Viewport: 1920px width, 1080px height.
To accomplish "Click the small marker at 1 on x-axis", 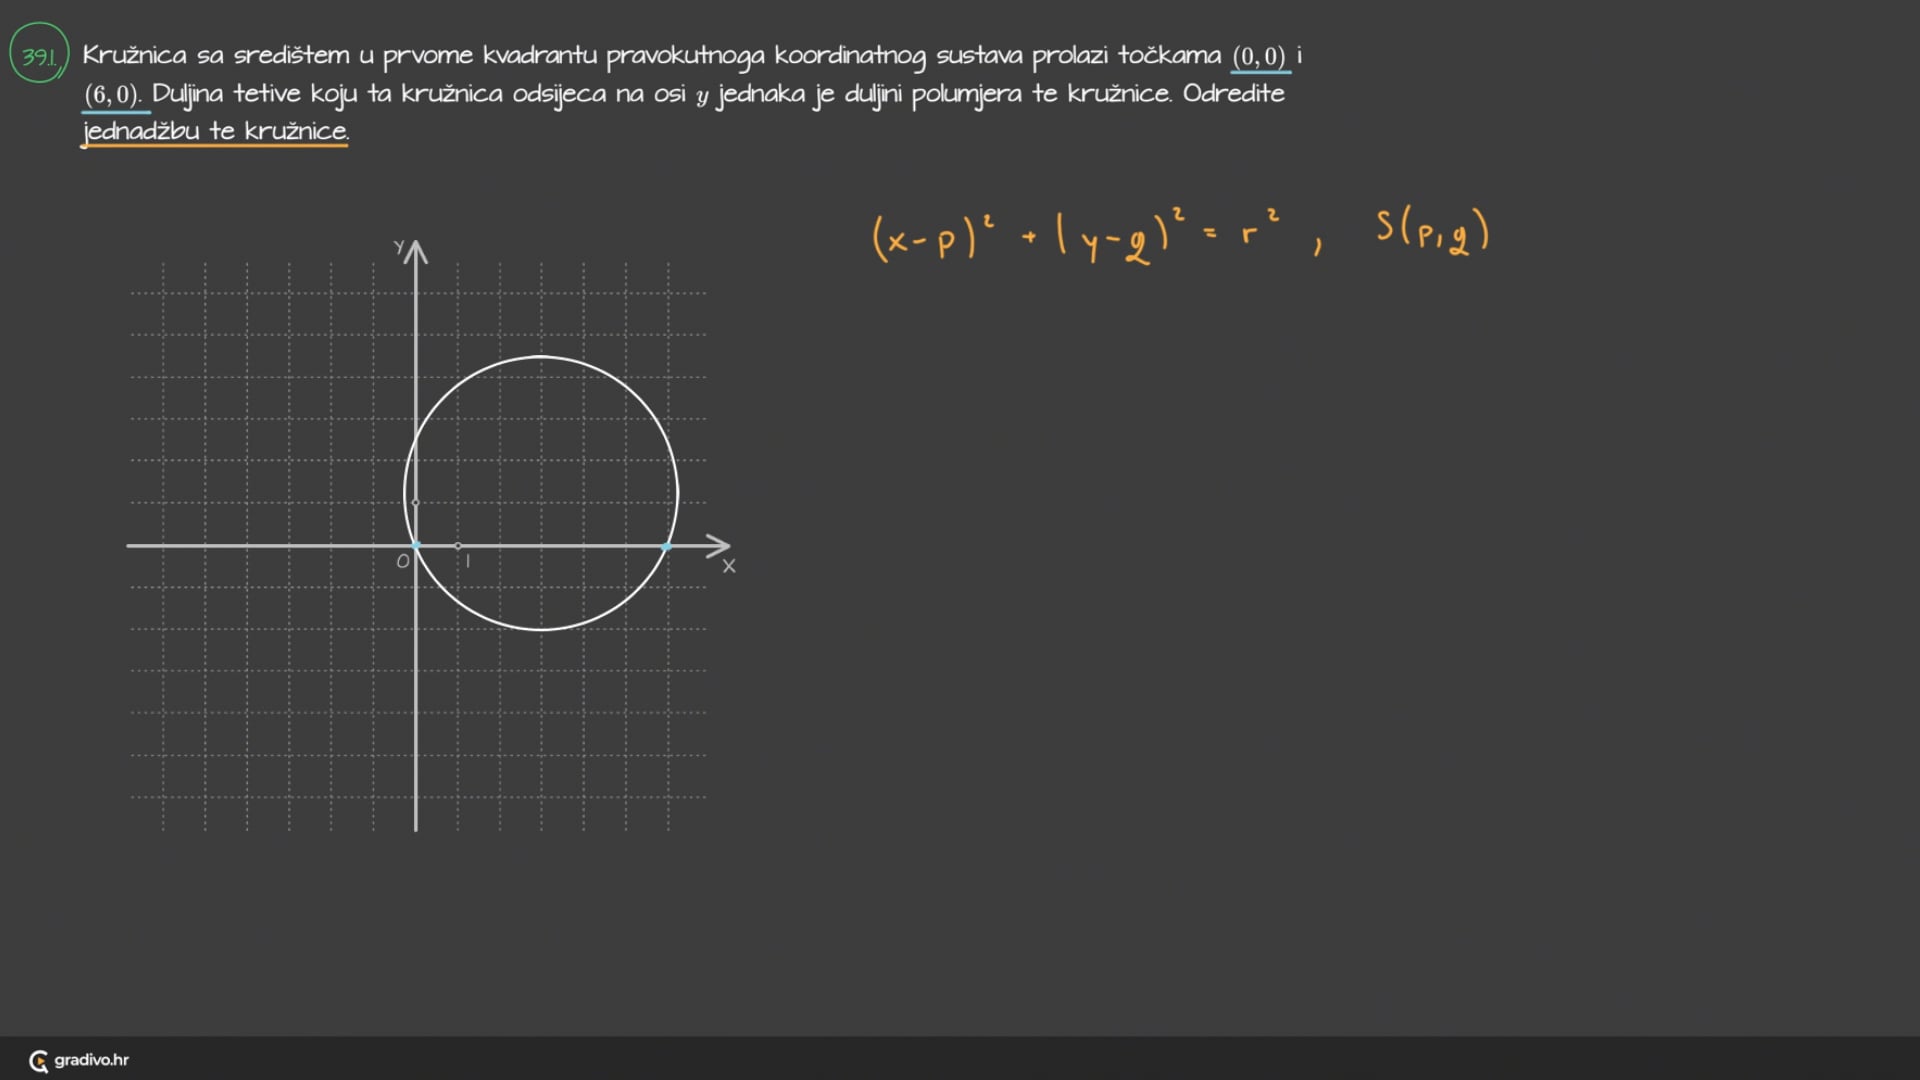I will coord(458,545).
